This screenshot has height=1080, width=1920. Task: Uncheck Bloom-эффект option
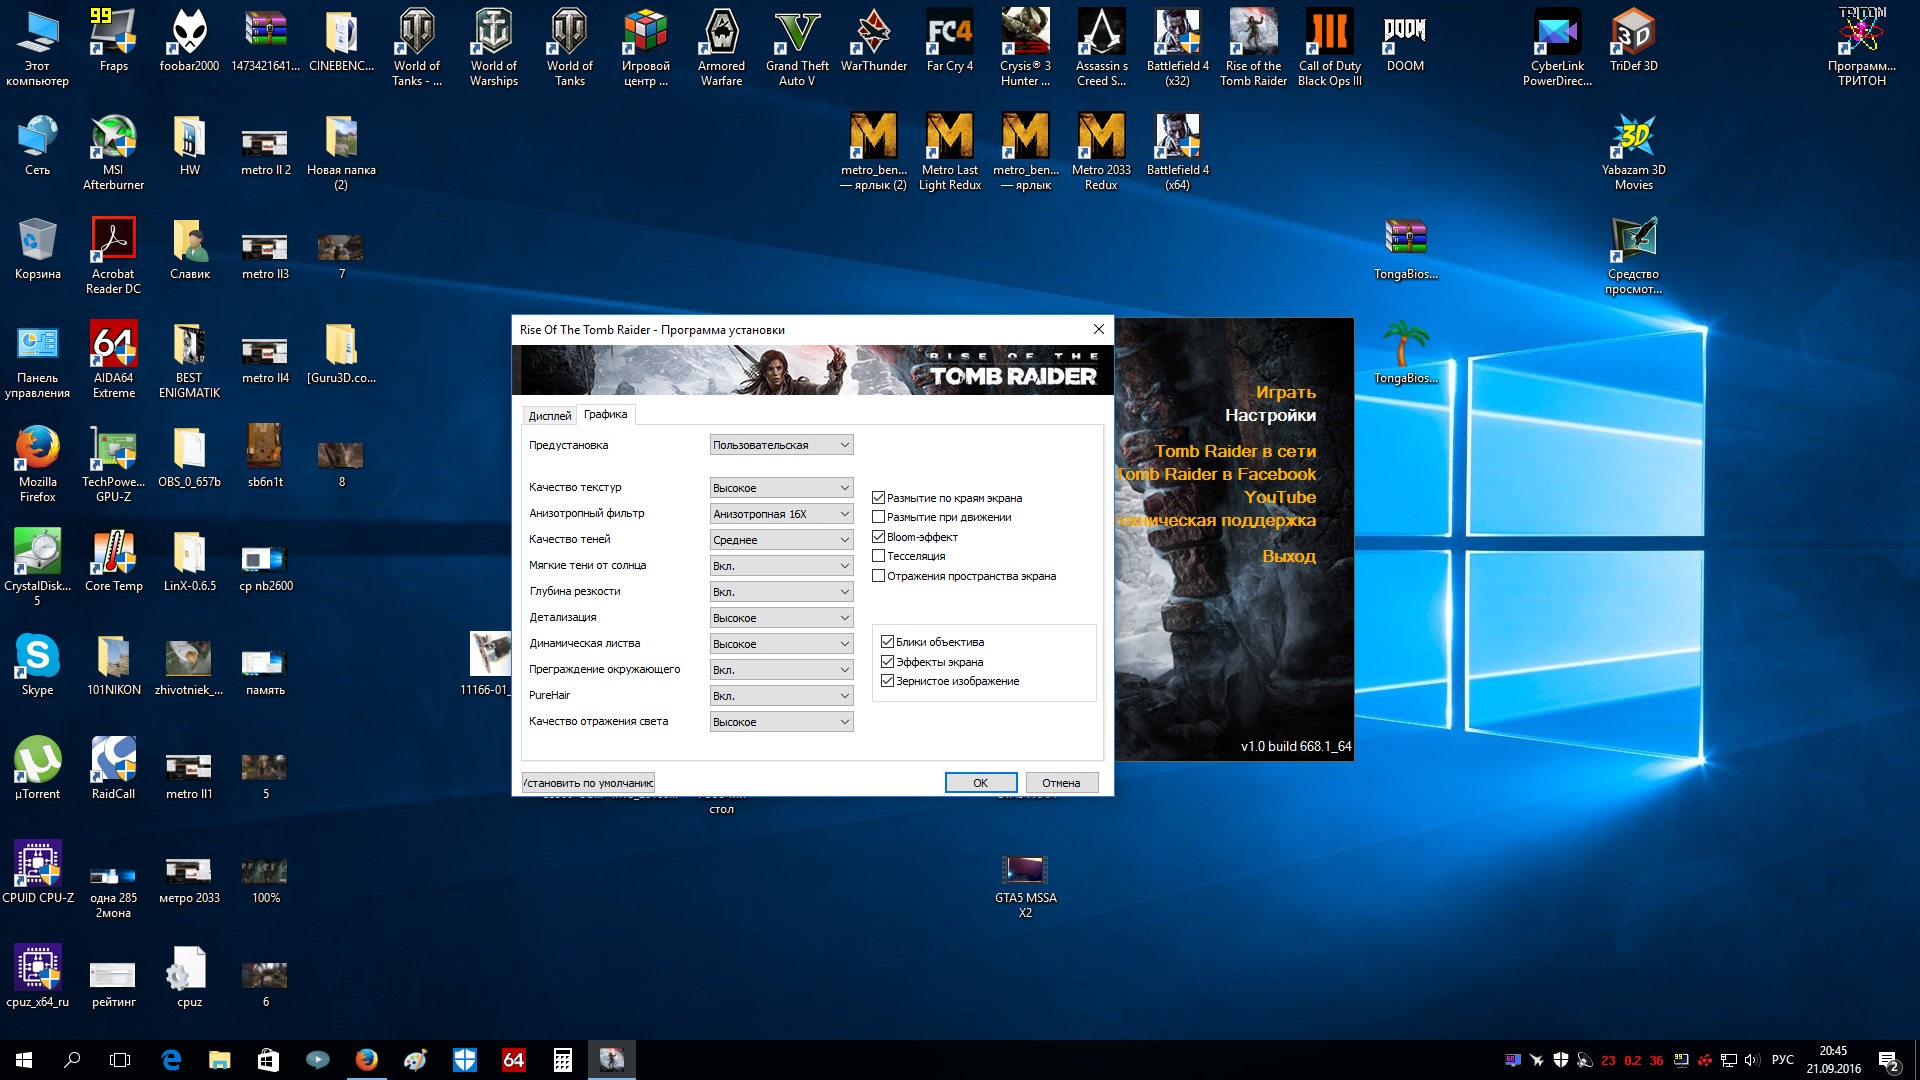pos(879,537)
